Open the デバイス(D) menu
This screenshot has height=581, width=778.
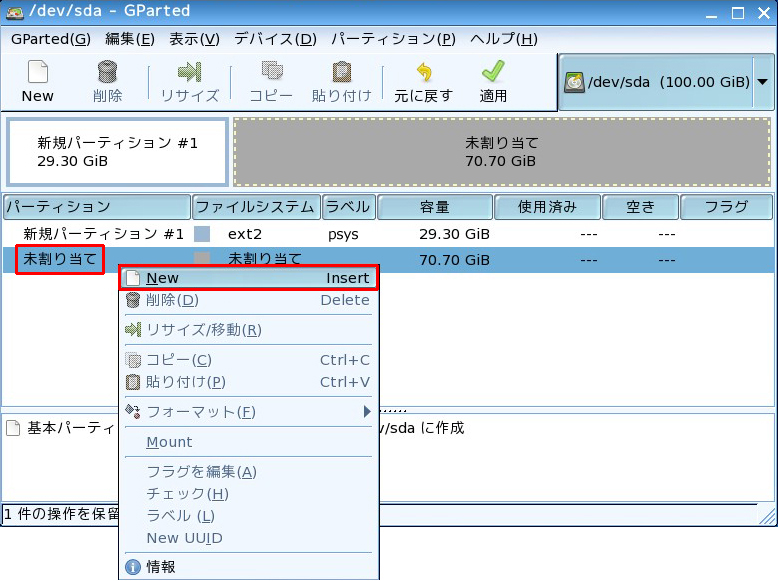point(275,39)
